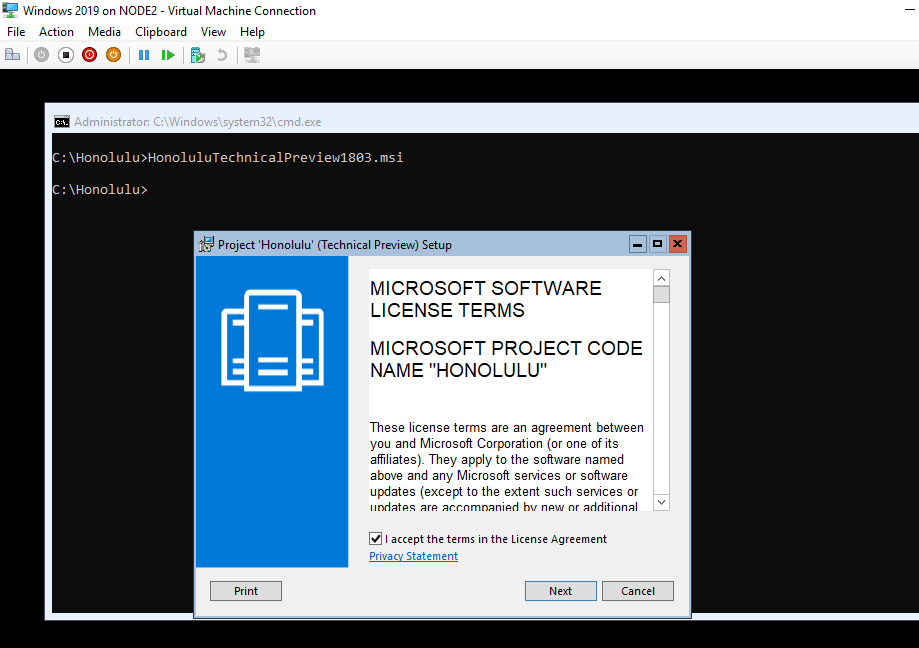Click the cmd.exe window title icon
Screen dimensions: 919x648
tap(62, 122)
